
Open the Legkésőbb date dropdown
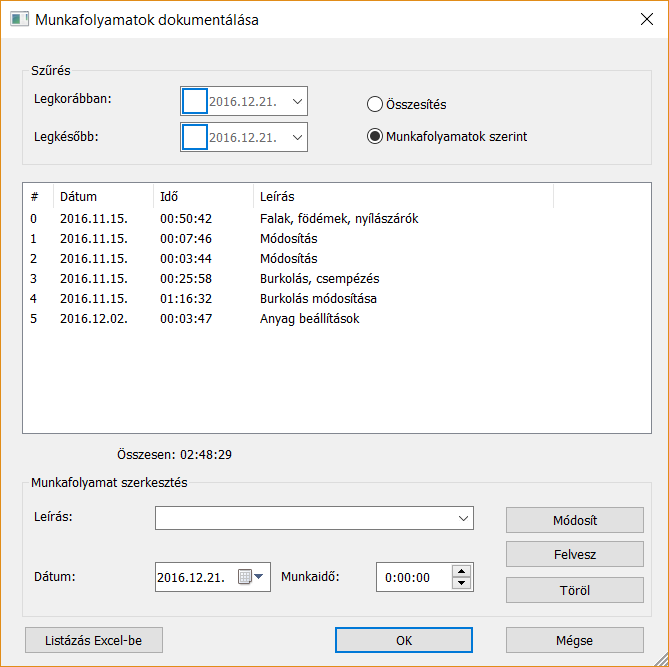point(296,137)
